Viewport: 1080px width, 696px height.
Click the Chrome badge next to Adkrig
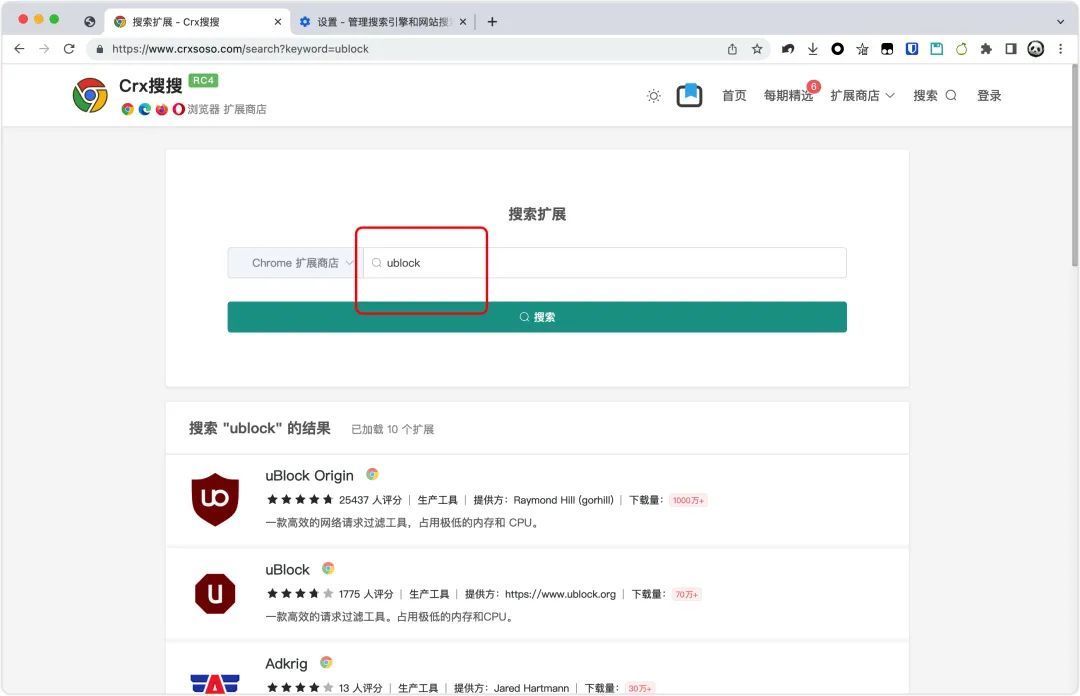click(326, 662)
